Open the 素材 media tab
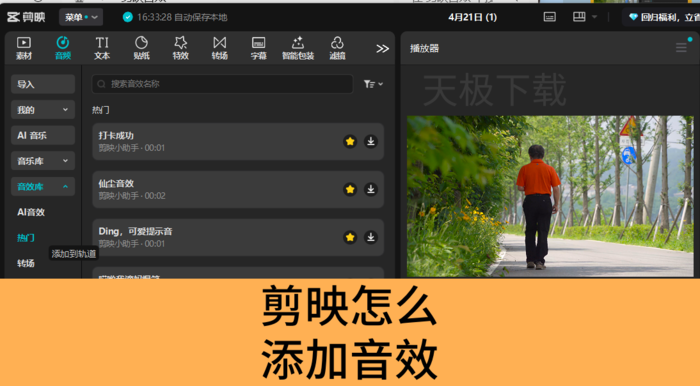The width and height of the screenshot is (700, 386). 24,48
